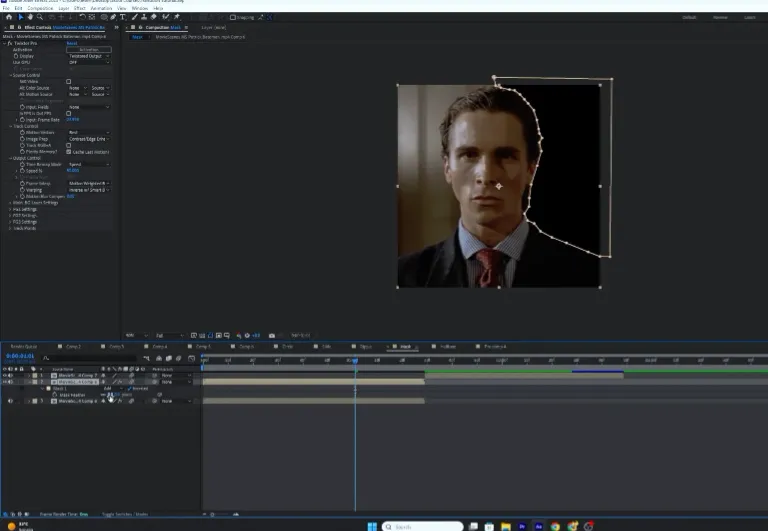The image size is (768, 531).
Task: Click the current time indicator in the timeline ruler
Action: [355, 361]
